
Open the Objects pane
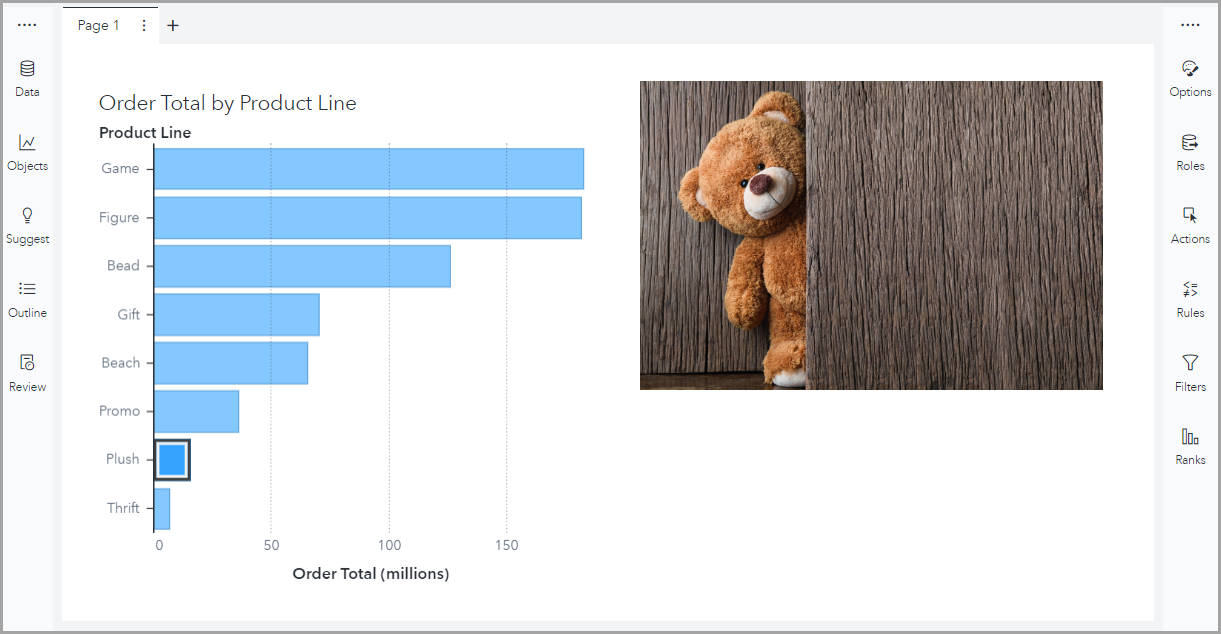(x=27, y=150)
